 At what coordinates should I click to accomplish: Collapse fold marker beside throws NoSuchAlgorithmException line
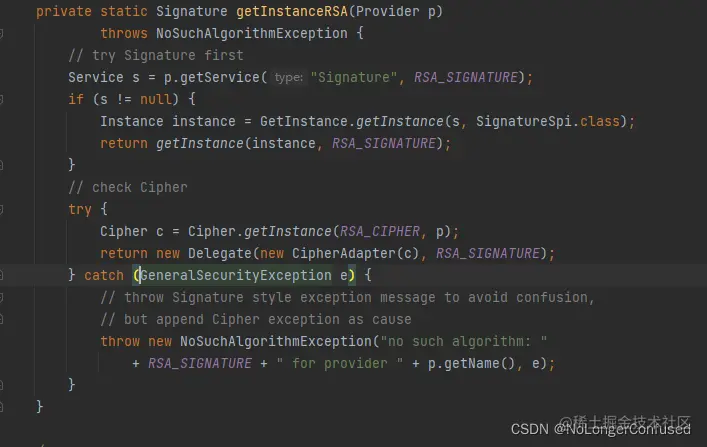pyautogui.click(x=1, y=33)
